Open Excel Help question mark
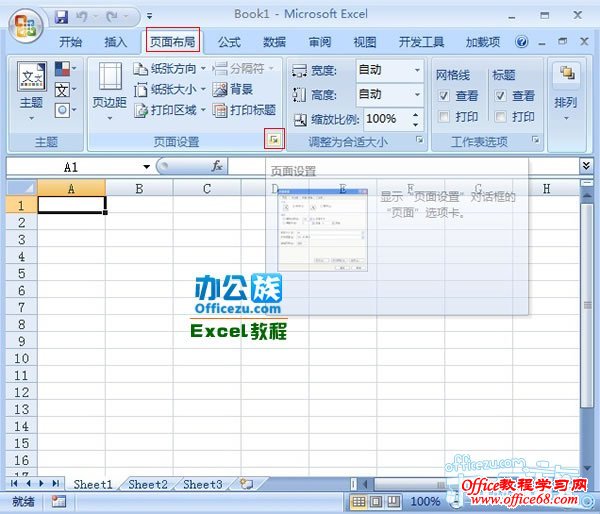Screen dimensions: 600x514 pyautogui.click(x=522, y=41)
